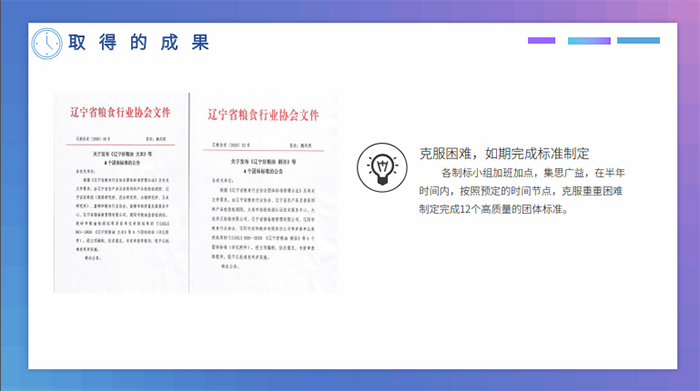
Task: Click the right document title 4个团体标准的公告
Action: tap(263, 171)
